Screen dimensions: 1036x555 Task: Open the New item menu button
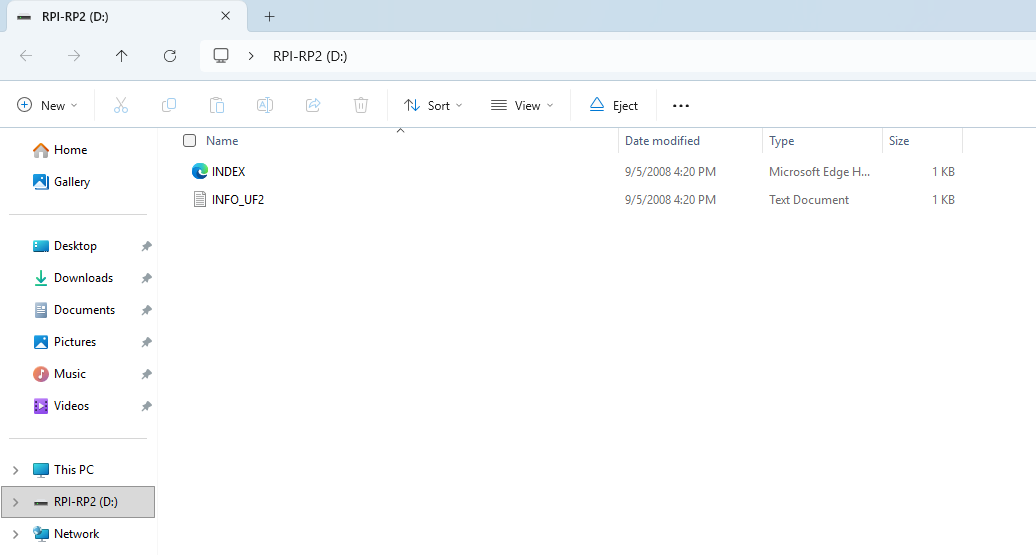(x=47, y=105)
